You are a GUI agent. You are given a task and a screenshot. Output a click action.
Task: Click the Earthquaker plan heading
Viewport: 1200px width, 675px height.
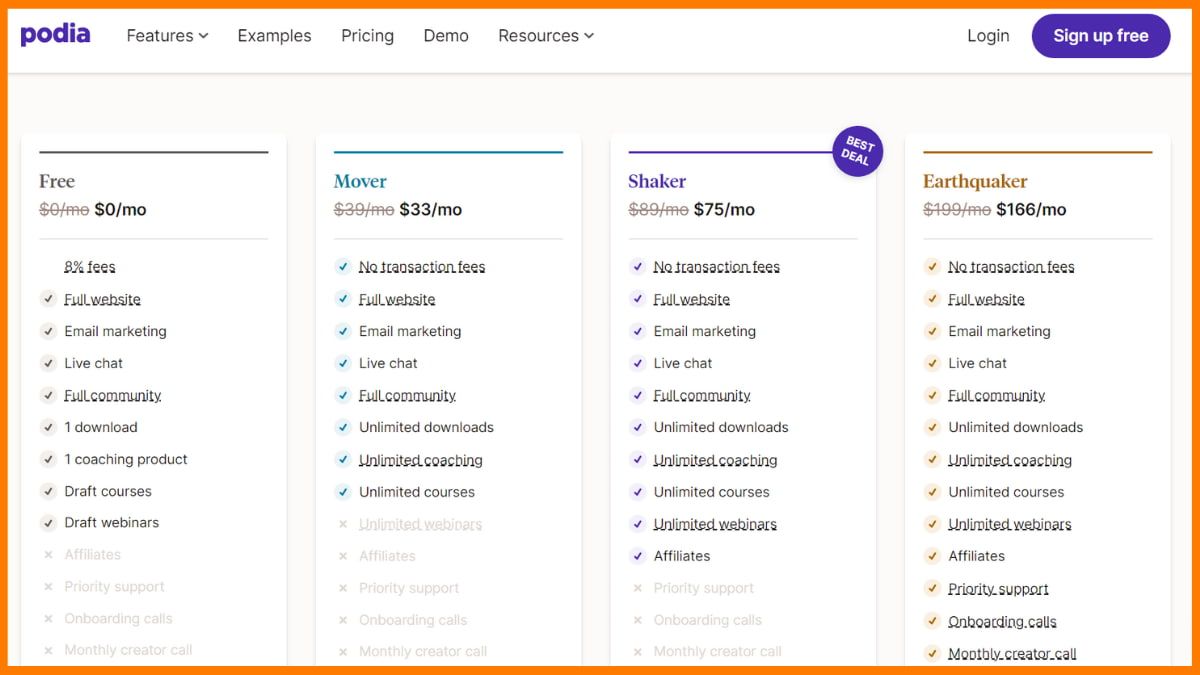[x=975, y=181]
